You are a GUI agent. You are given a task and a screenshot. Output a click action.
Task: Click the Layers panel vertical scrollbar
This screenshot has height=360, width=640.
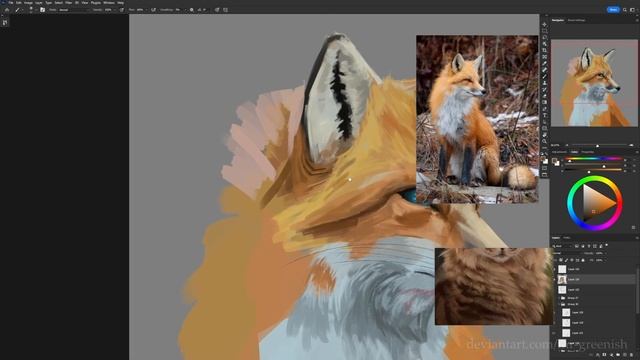coord(638,291)
